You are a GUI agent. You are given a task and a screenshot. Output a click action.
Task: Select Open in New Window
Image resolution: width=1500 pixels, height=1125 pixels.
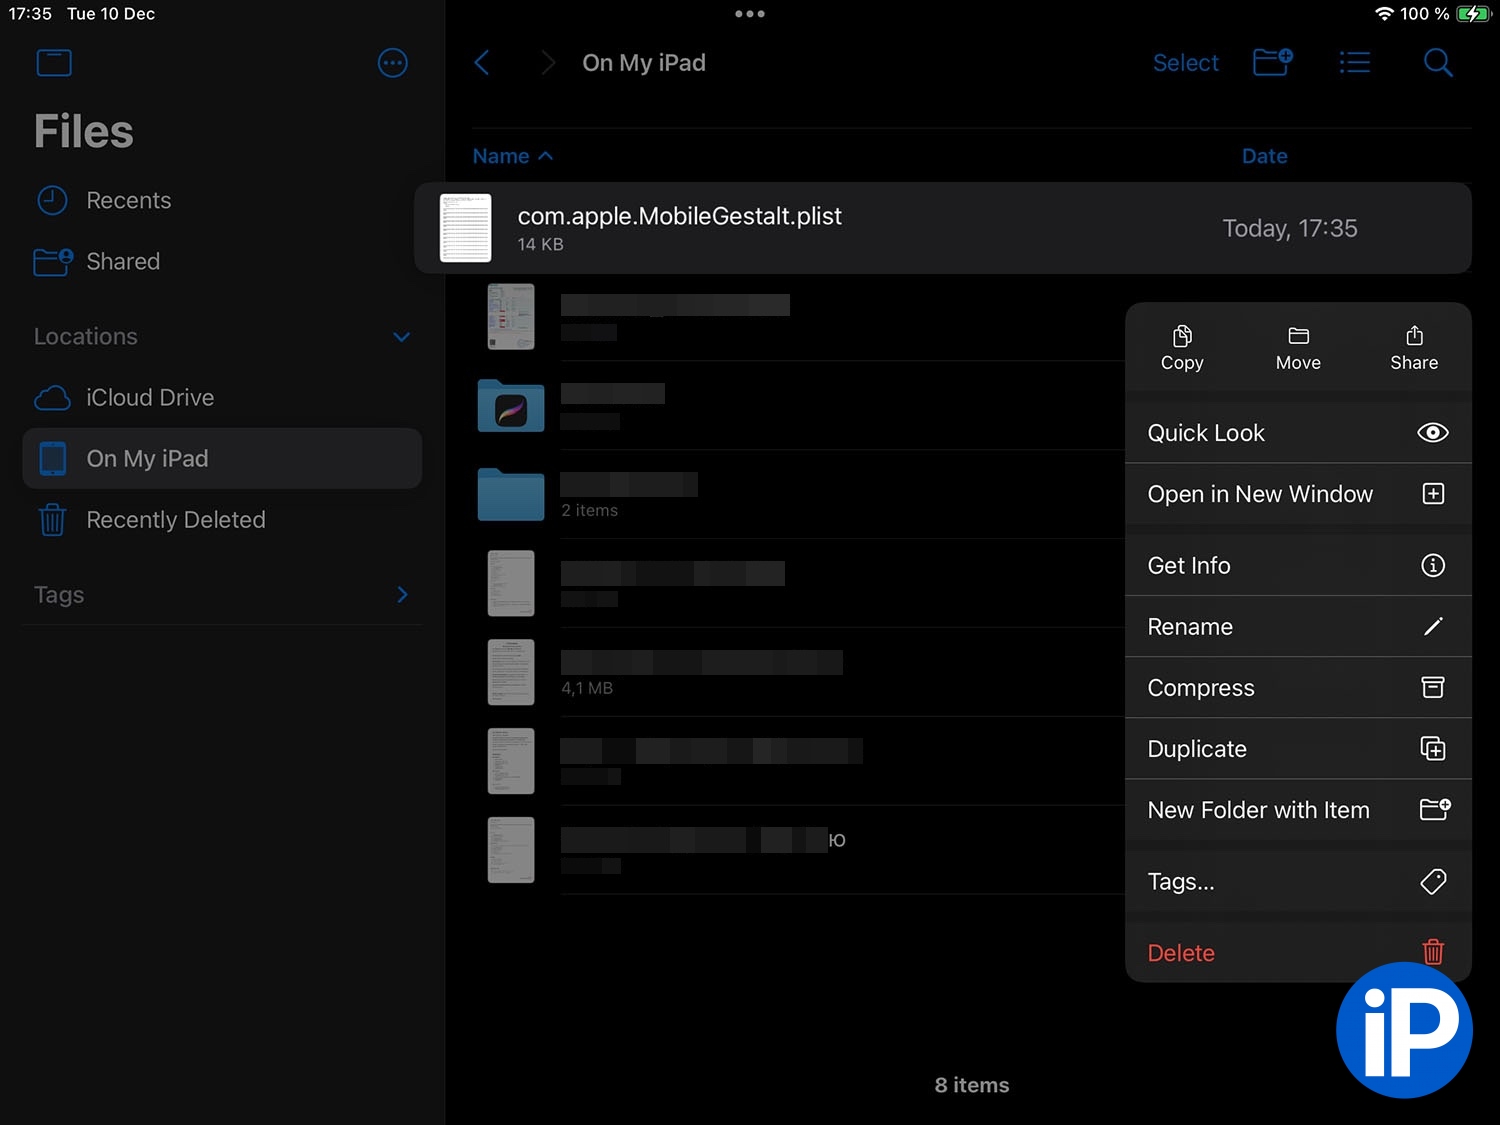(1298, 494)
